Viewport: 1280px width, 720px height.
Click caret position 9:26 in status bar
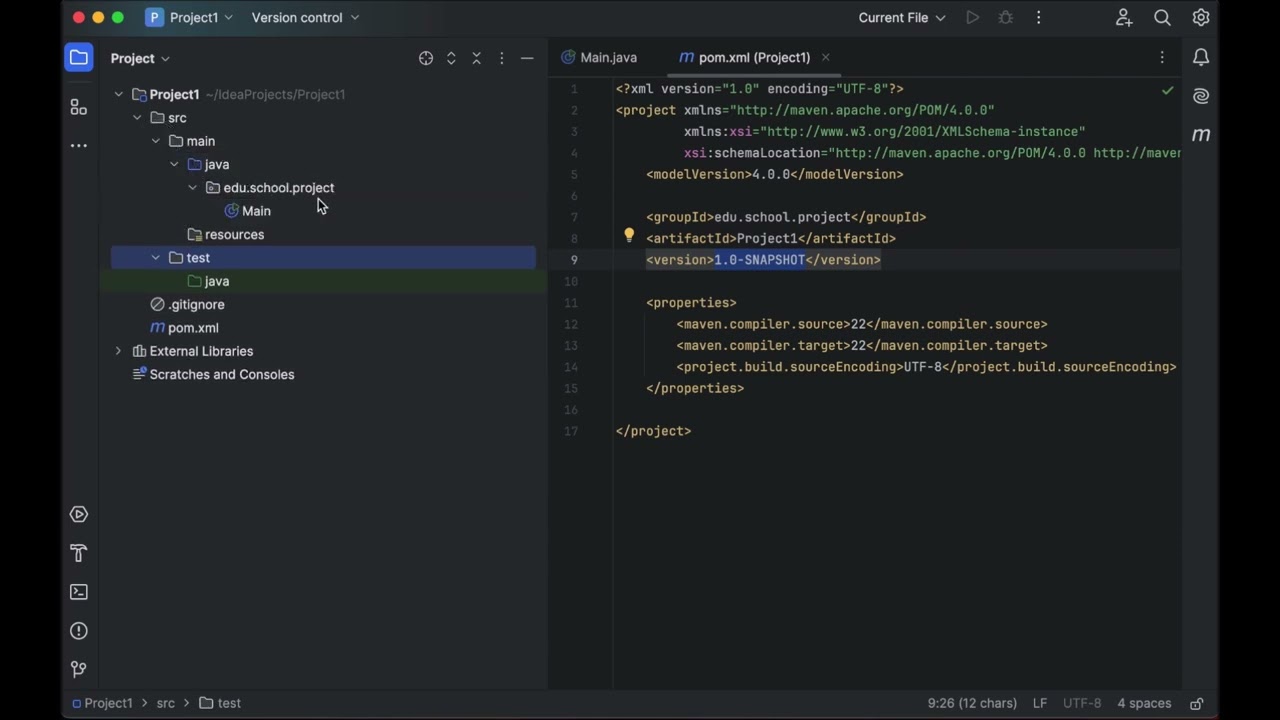tap(972, 703)
